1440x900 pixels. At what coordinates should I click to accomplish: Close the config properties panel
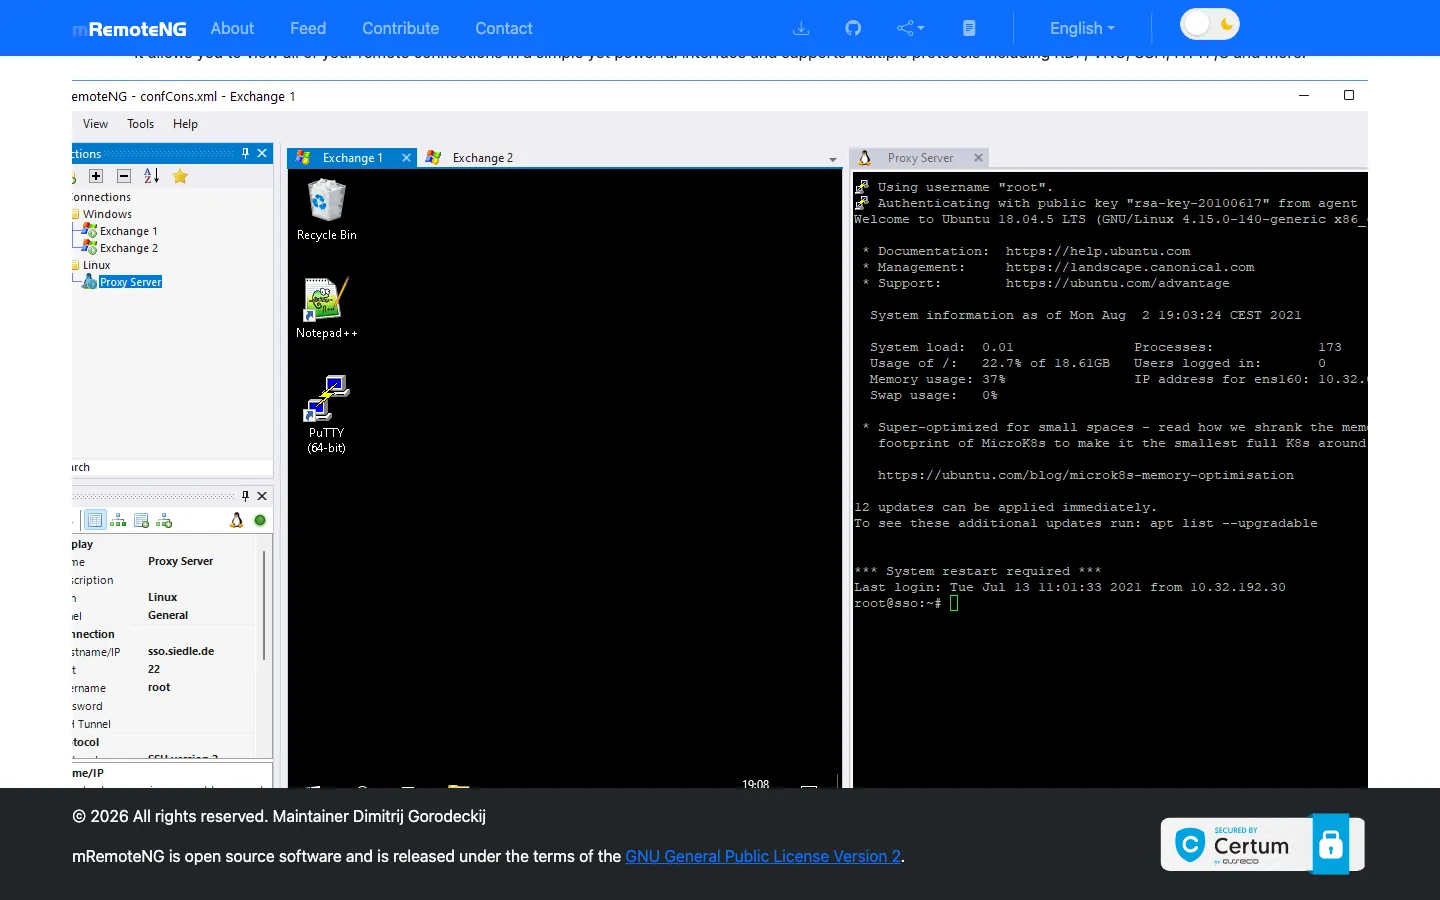coord(262,496)
